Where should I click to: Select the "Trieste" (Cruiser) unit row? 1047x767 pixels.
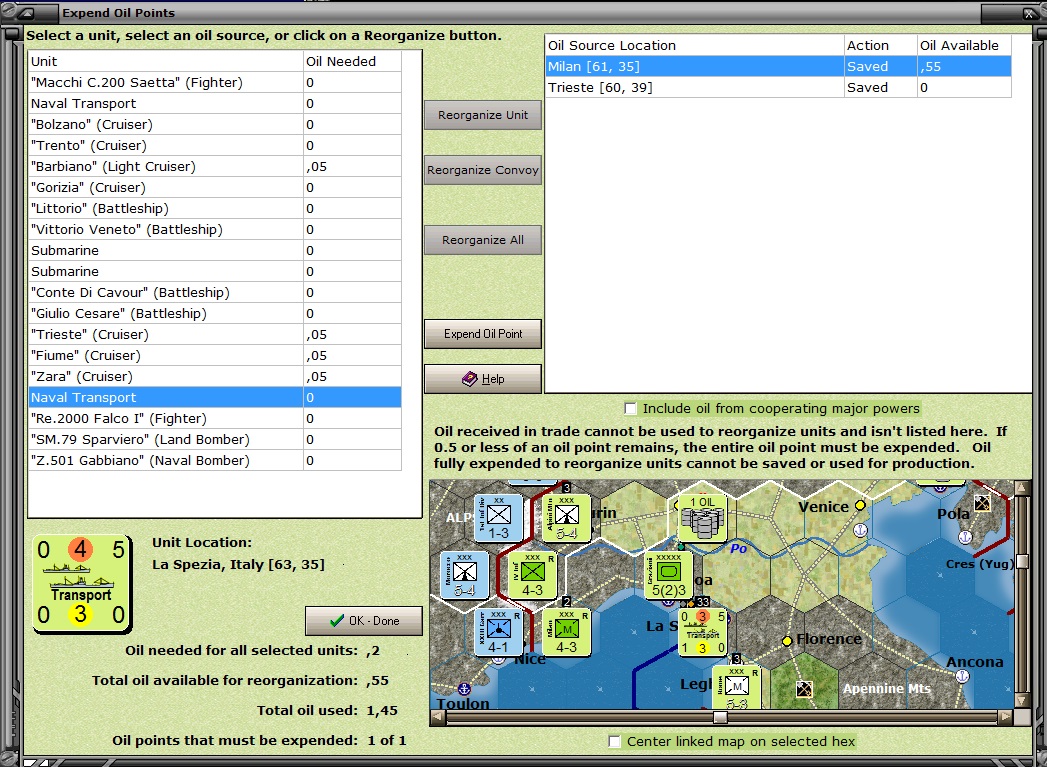click(215, 334)
